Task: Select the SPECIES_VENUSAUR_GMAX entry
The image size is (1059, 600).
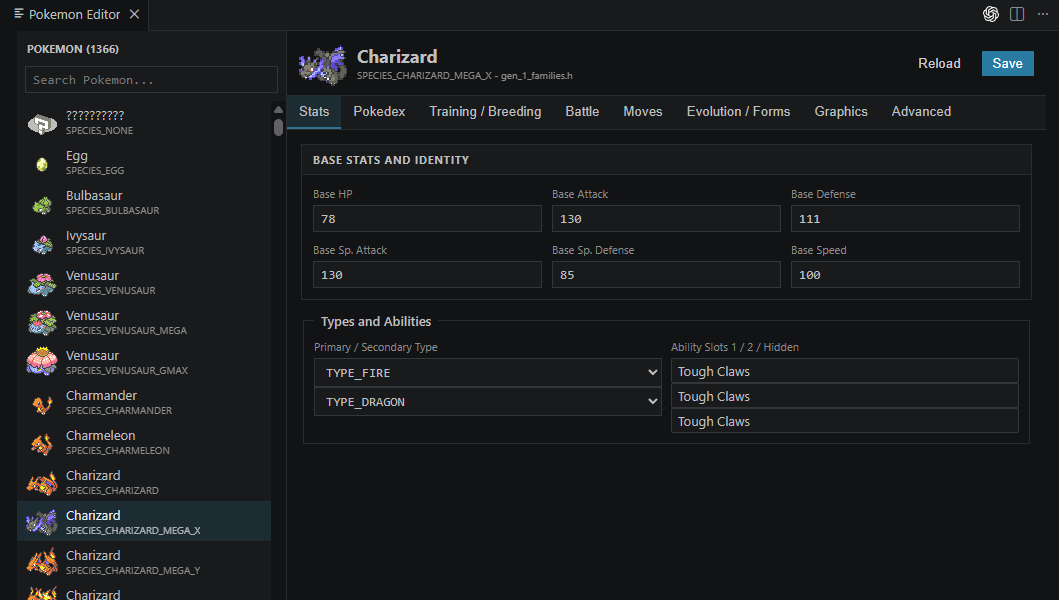Action: (144, 361)
